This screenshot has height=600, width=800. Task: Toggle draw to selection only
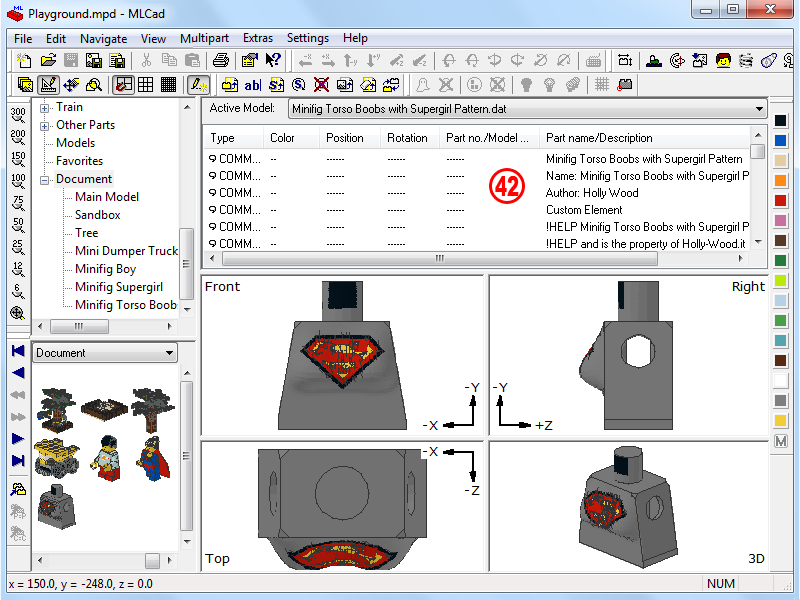tap(198, 85)
